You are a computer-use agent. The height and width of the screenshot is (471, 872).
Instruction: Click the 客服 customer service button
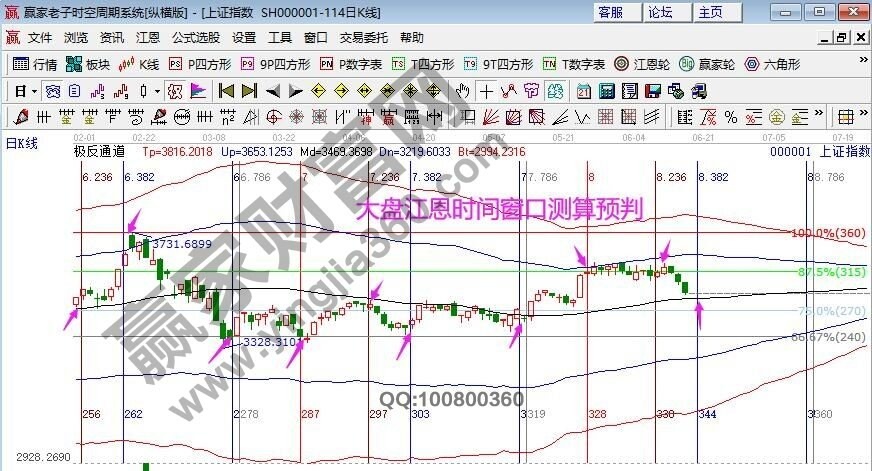[610, 12]
